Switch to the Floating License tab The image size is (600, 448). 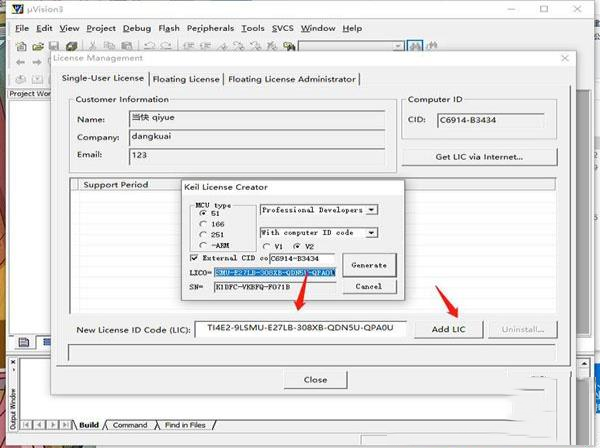click(187, 79)
